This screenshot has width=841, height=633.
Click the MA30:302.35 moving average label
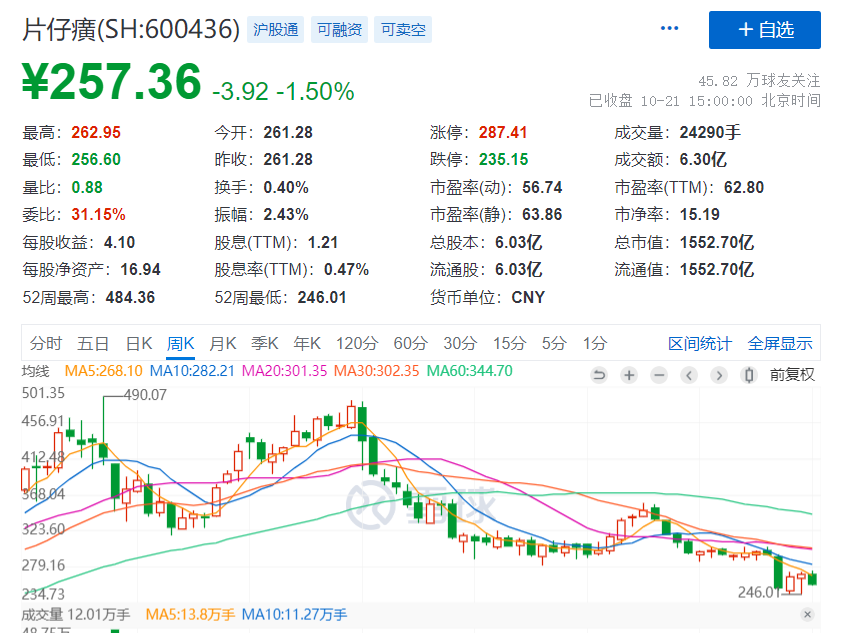[x=376, y=371]
